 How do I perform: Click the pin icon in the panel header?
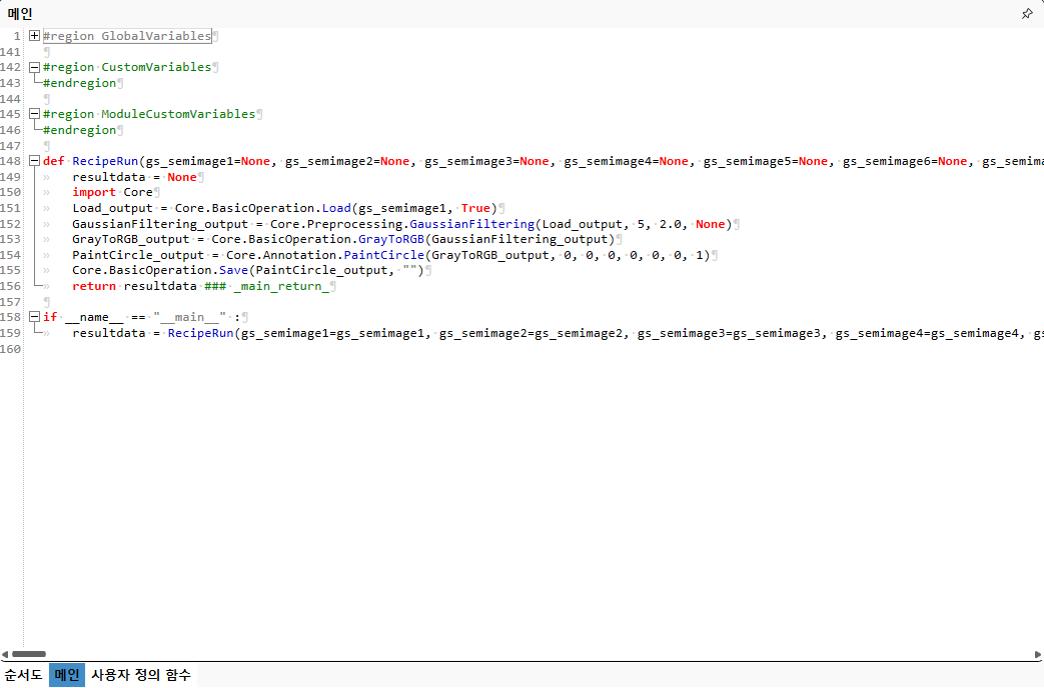1027,14
